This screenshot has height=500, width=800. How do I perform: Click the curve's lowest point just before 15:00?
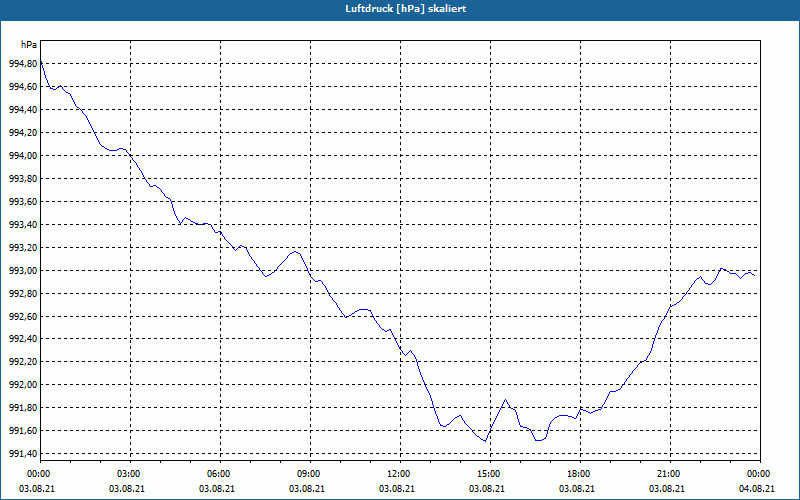(x=485, y=441)
